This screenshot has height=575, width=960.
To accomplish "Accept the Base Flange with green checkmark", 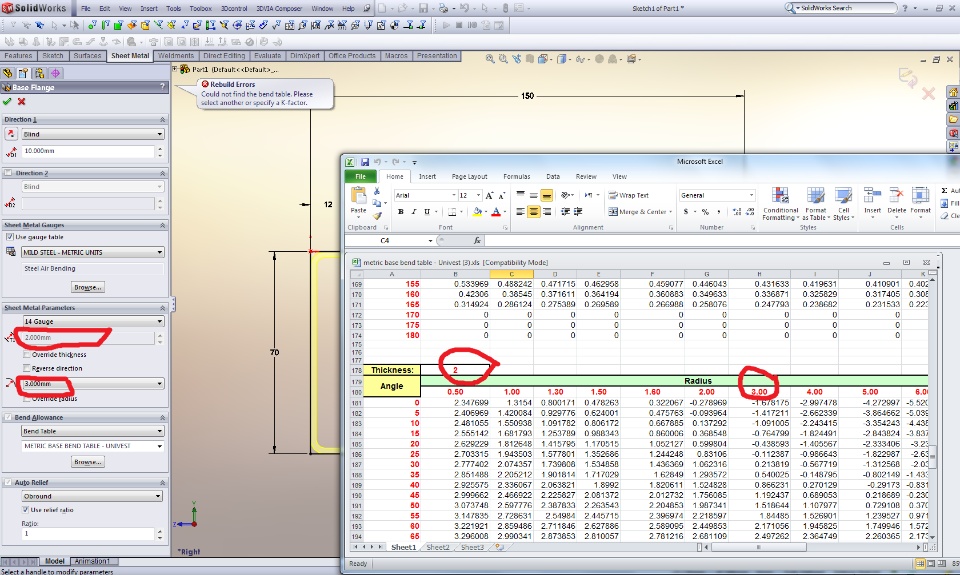I will pyautogui.click(x=7, y=102).
